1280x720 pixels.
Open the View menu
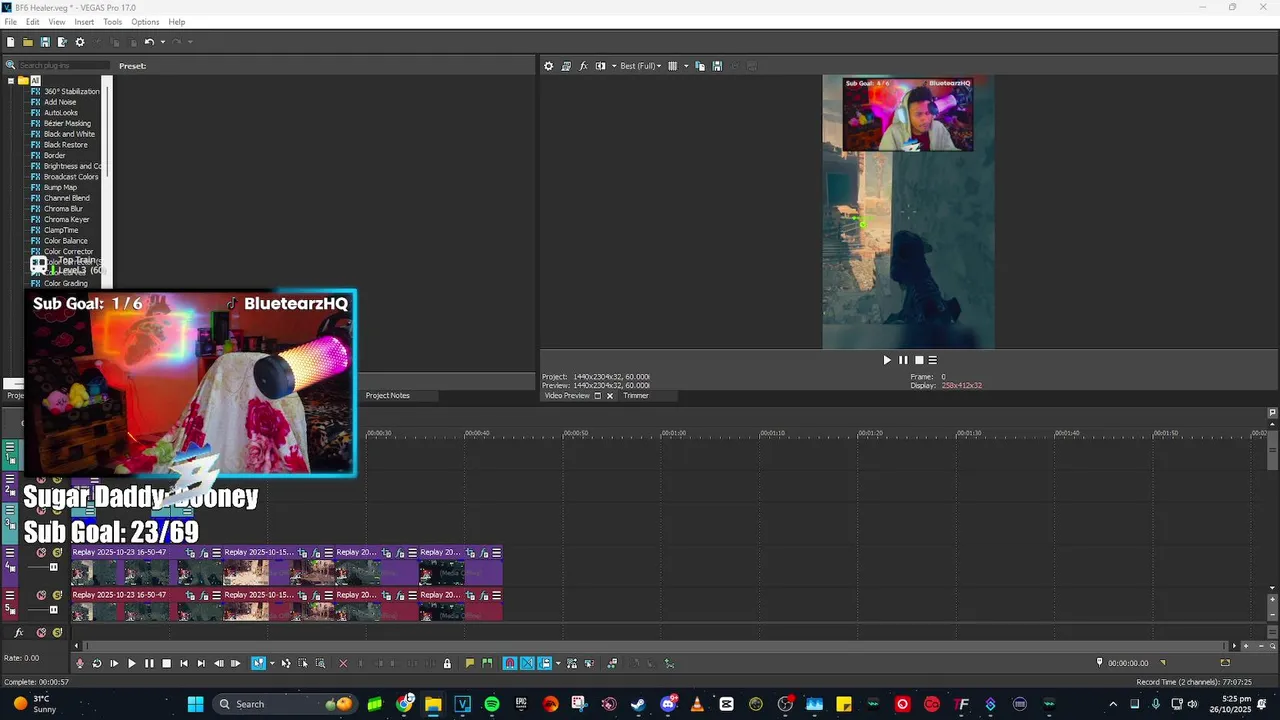pos(57,22)
